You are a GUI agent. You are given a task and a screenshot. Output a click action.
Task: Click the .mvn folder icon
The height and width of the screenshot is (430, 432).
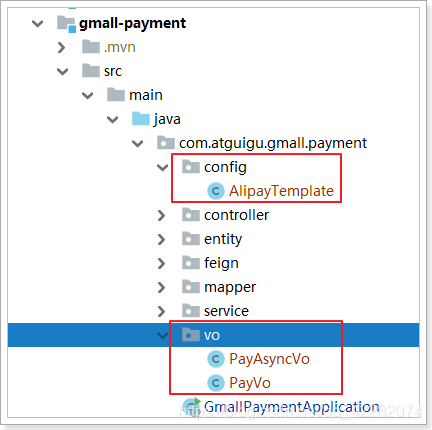(91, 47)
